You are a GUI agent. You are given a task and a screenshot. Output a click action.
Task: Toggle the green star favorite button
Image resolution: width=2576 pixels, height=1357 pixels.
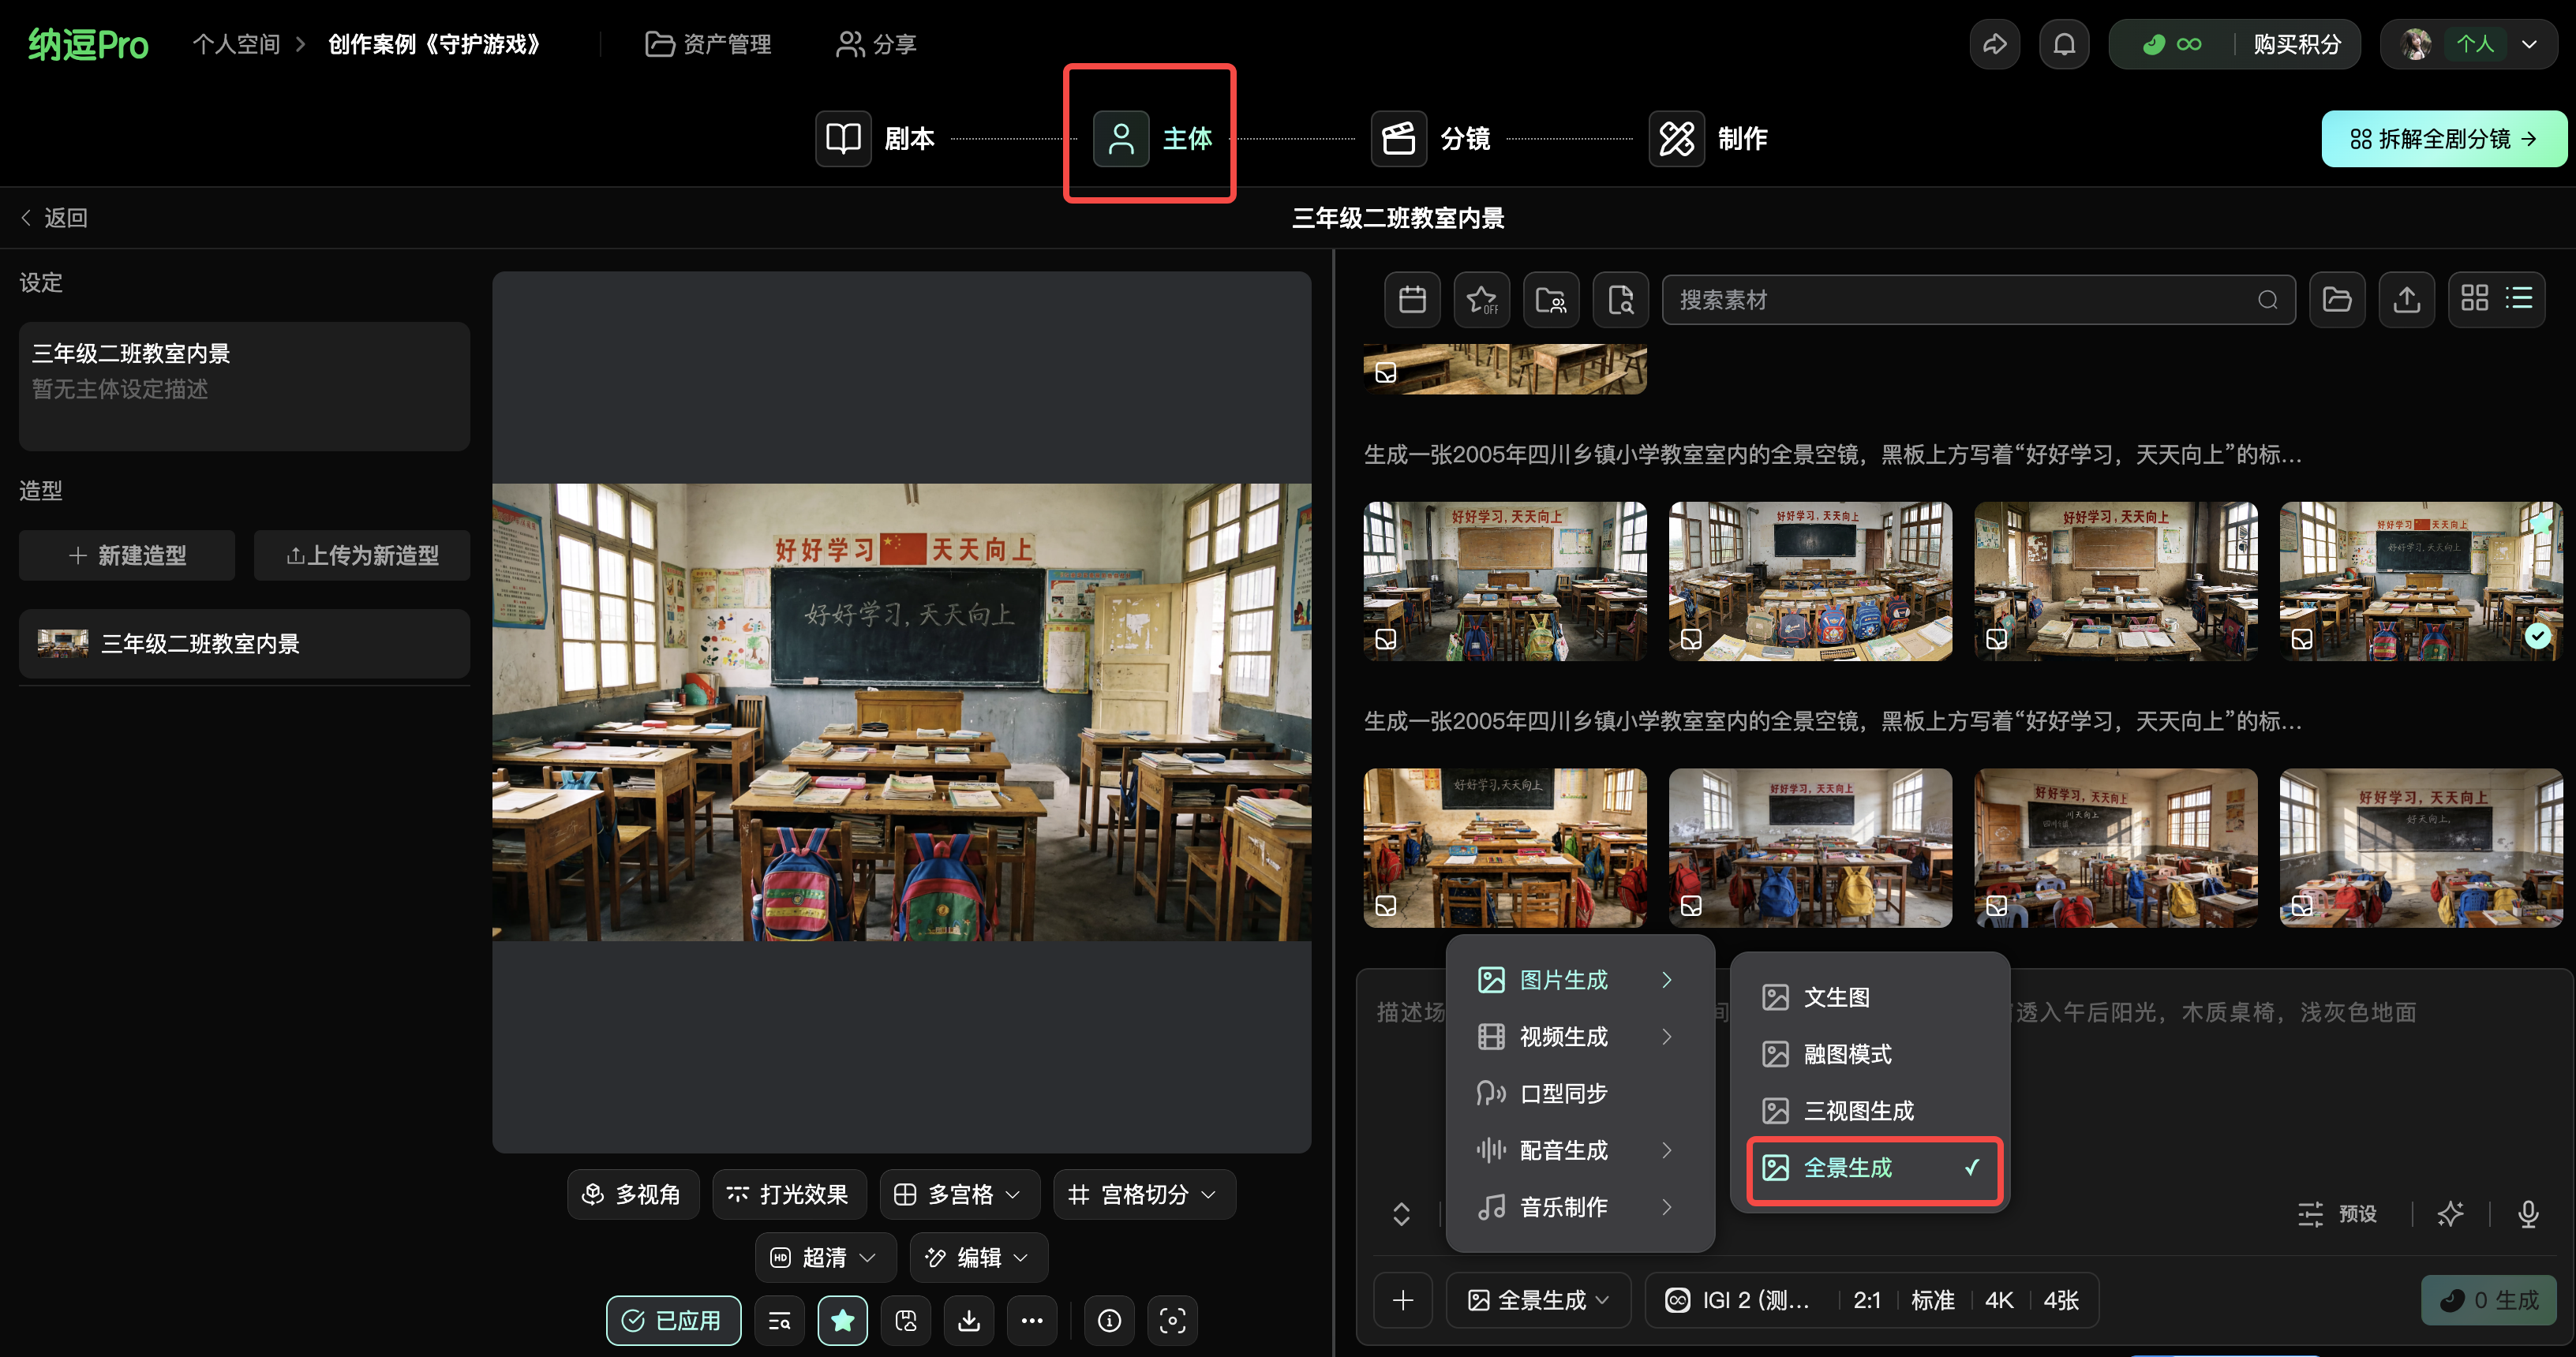tap(842, 1320)
